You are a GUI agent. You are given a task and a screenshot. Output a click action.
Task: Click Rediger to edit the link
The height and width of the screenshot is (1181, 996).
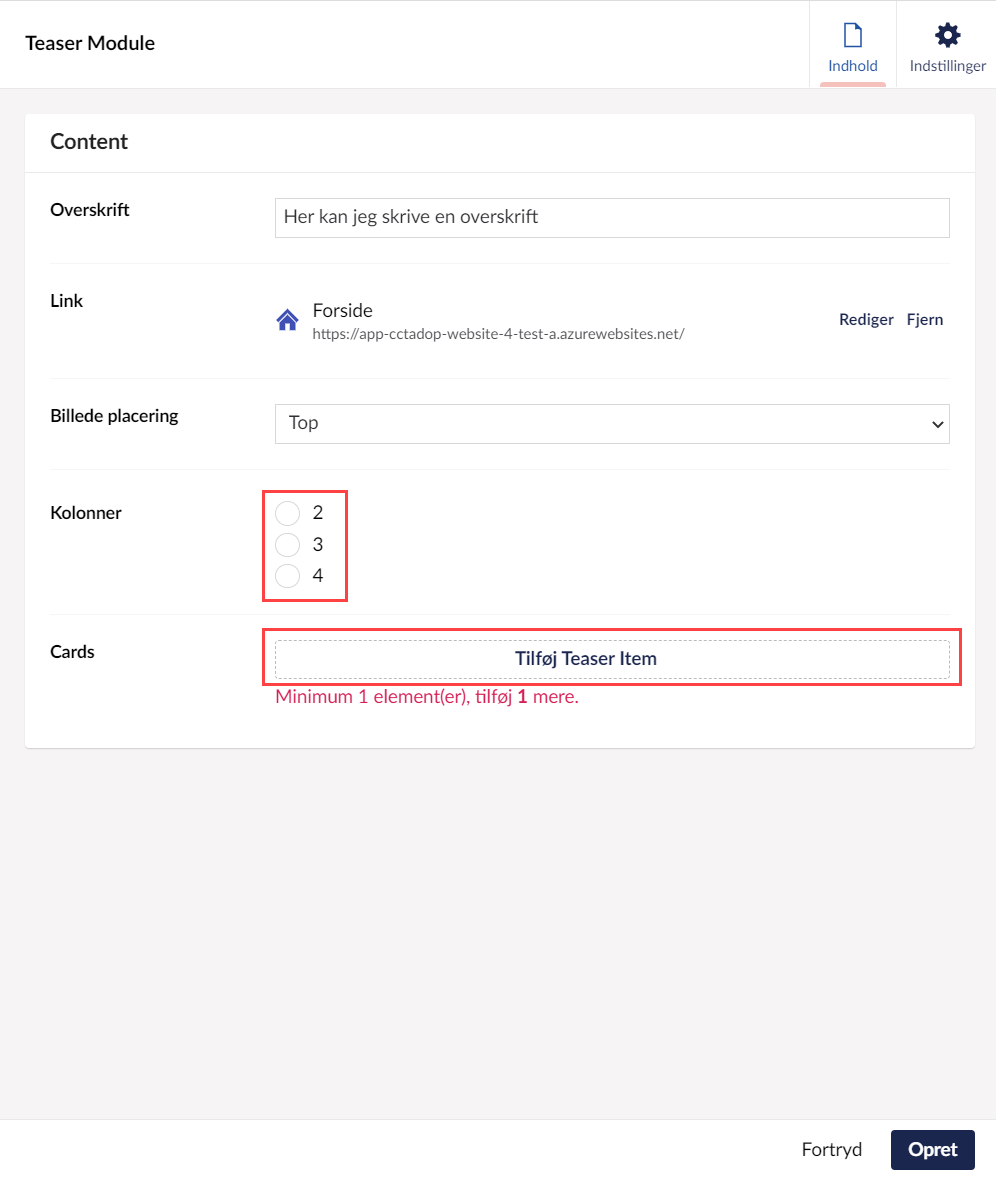[x=866, y=320]
